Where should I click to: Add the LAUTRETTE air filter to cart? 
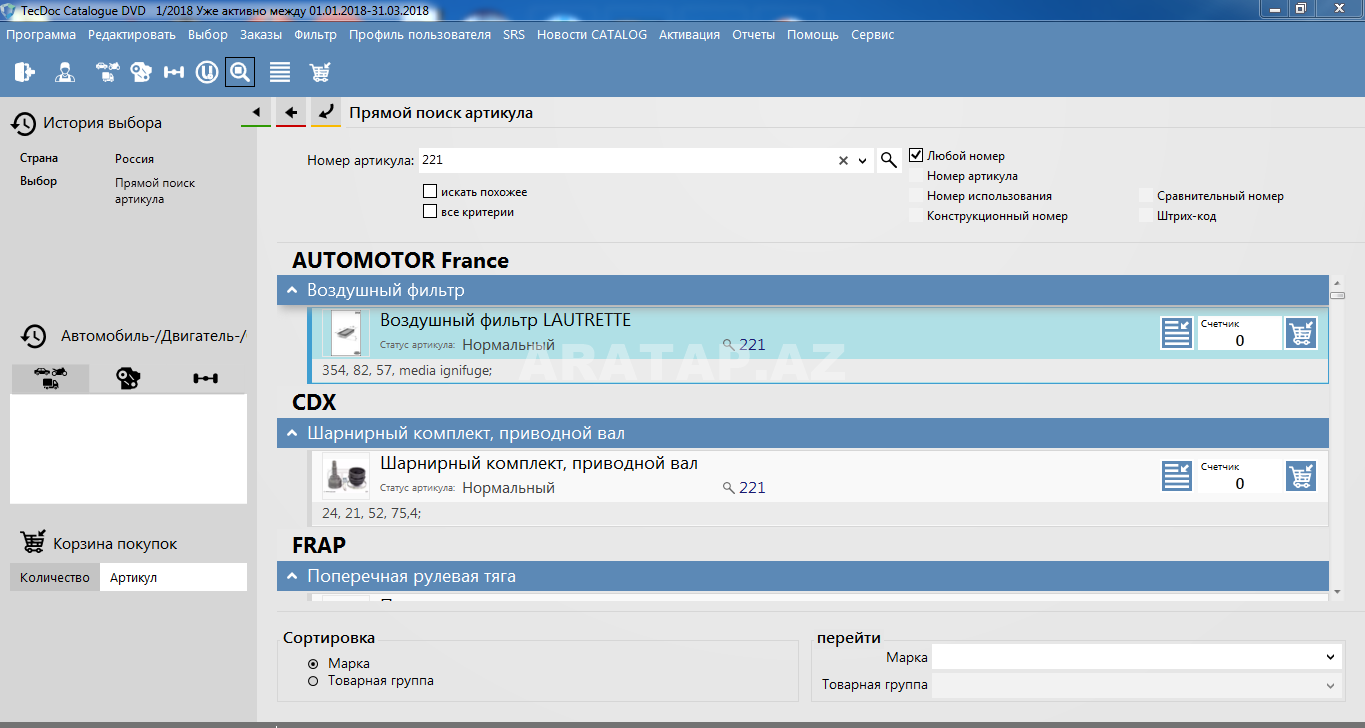(1301, 333)
